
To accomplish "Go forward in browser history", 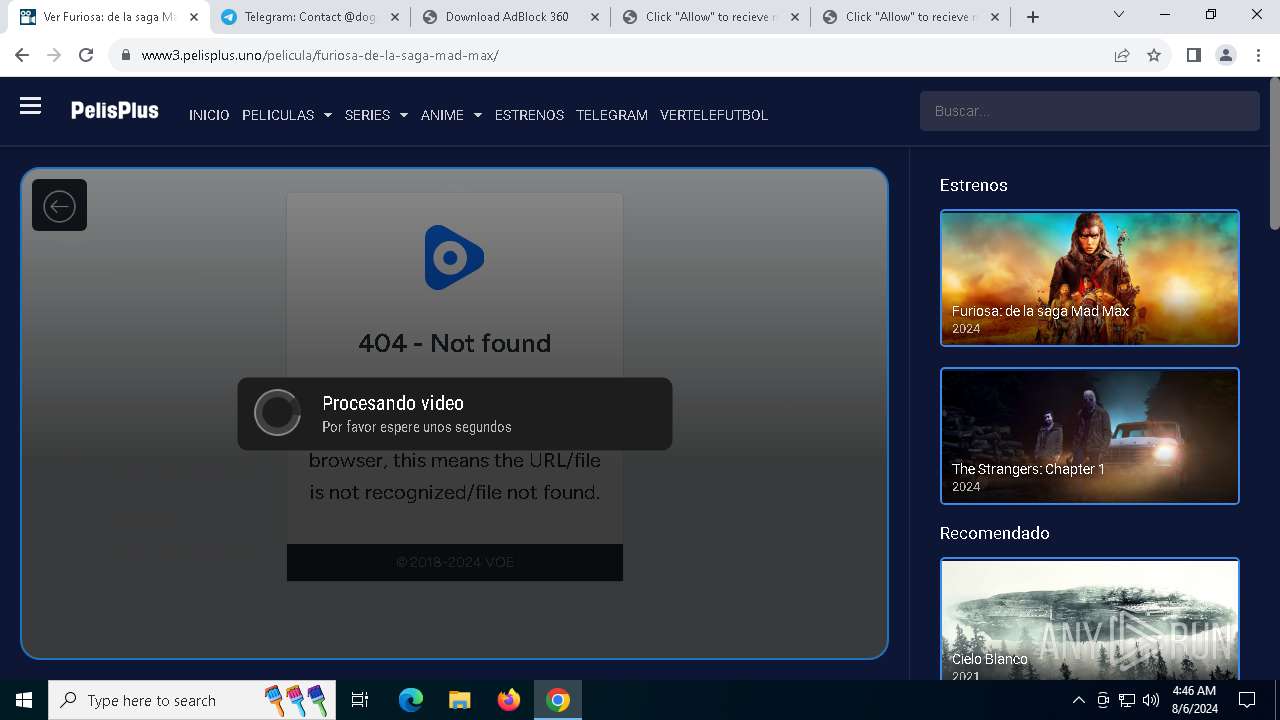I will click(54, 55).
